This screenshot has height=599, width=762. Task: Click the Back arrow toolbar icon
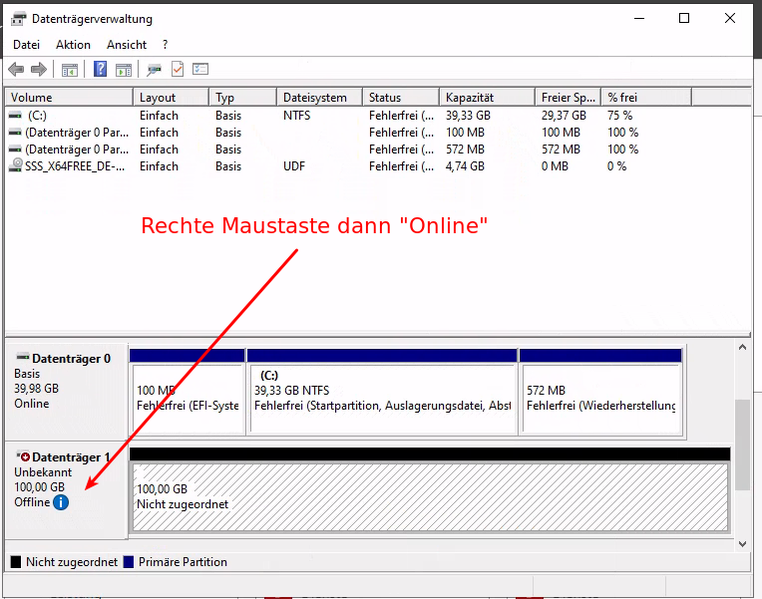pyautogui.click(x=16, y=69)
